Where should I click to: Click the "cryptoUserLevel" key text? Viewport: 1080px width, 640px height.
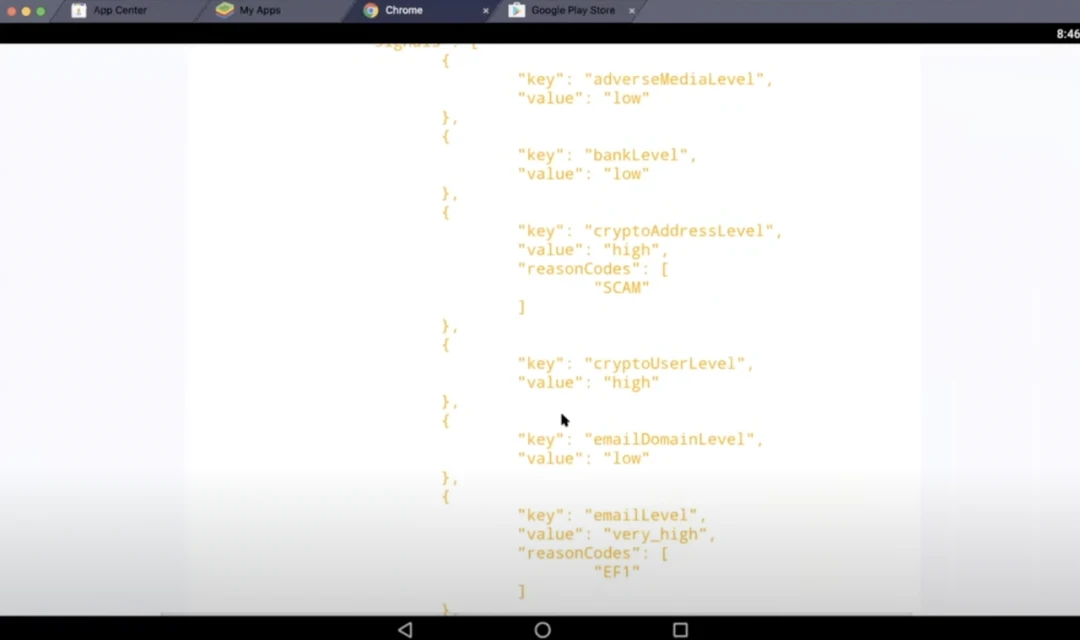click(665, 364)
